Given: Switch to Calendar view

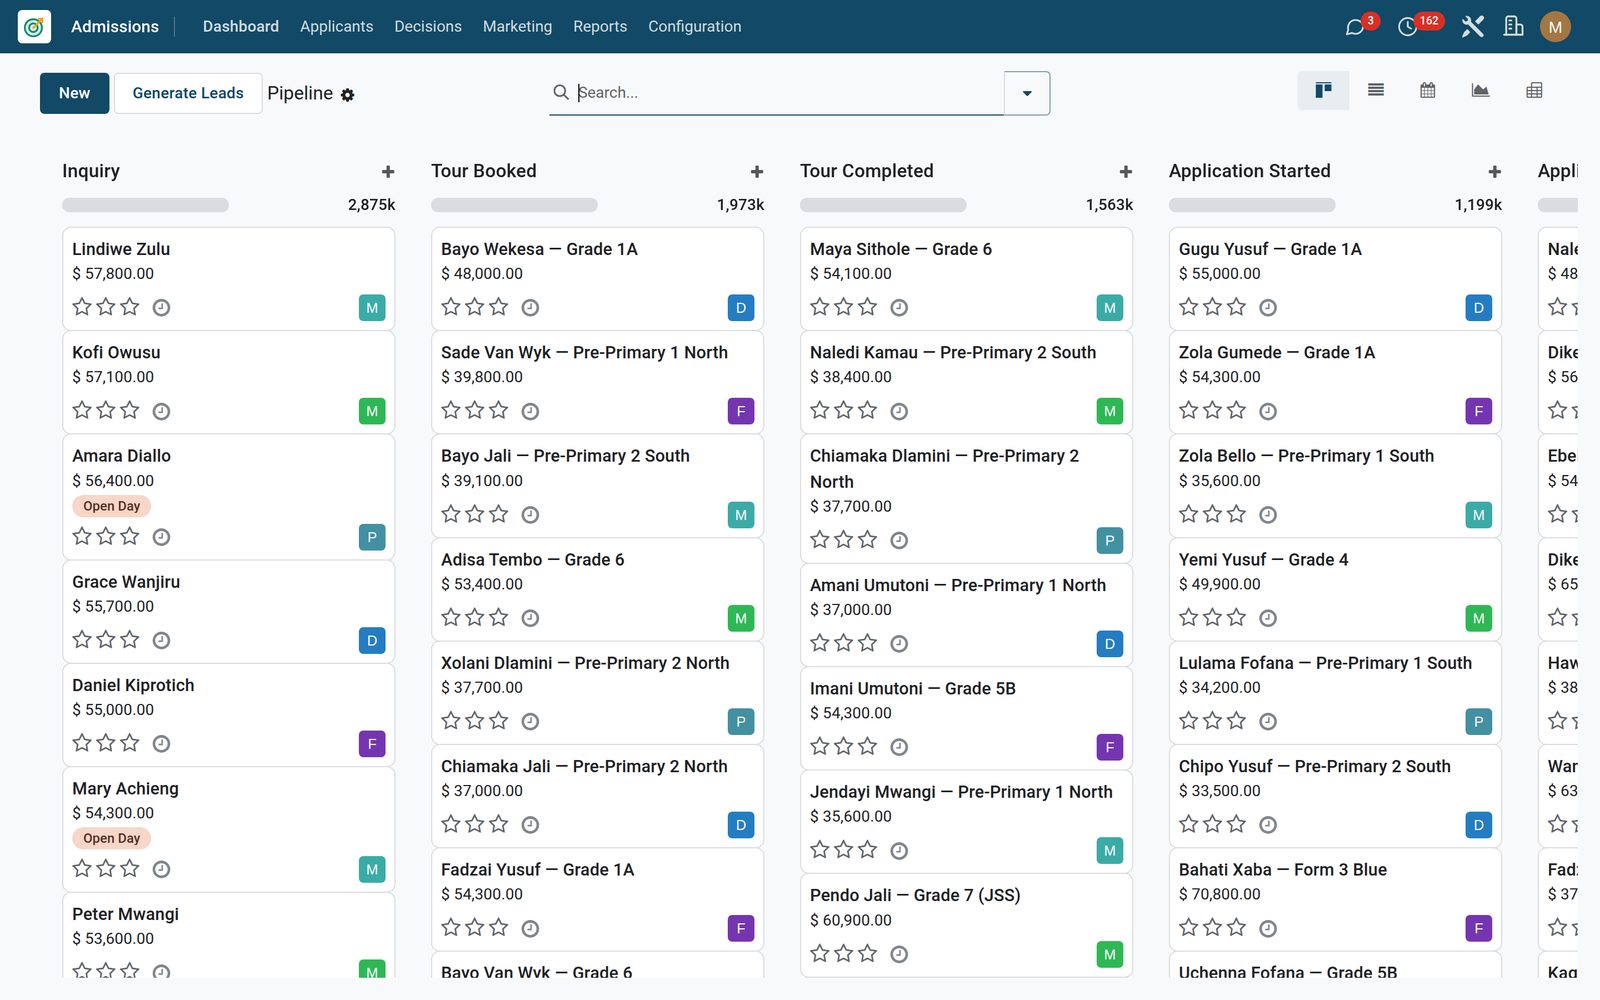Looking at the screenshot, I should [1428, 91].
